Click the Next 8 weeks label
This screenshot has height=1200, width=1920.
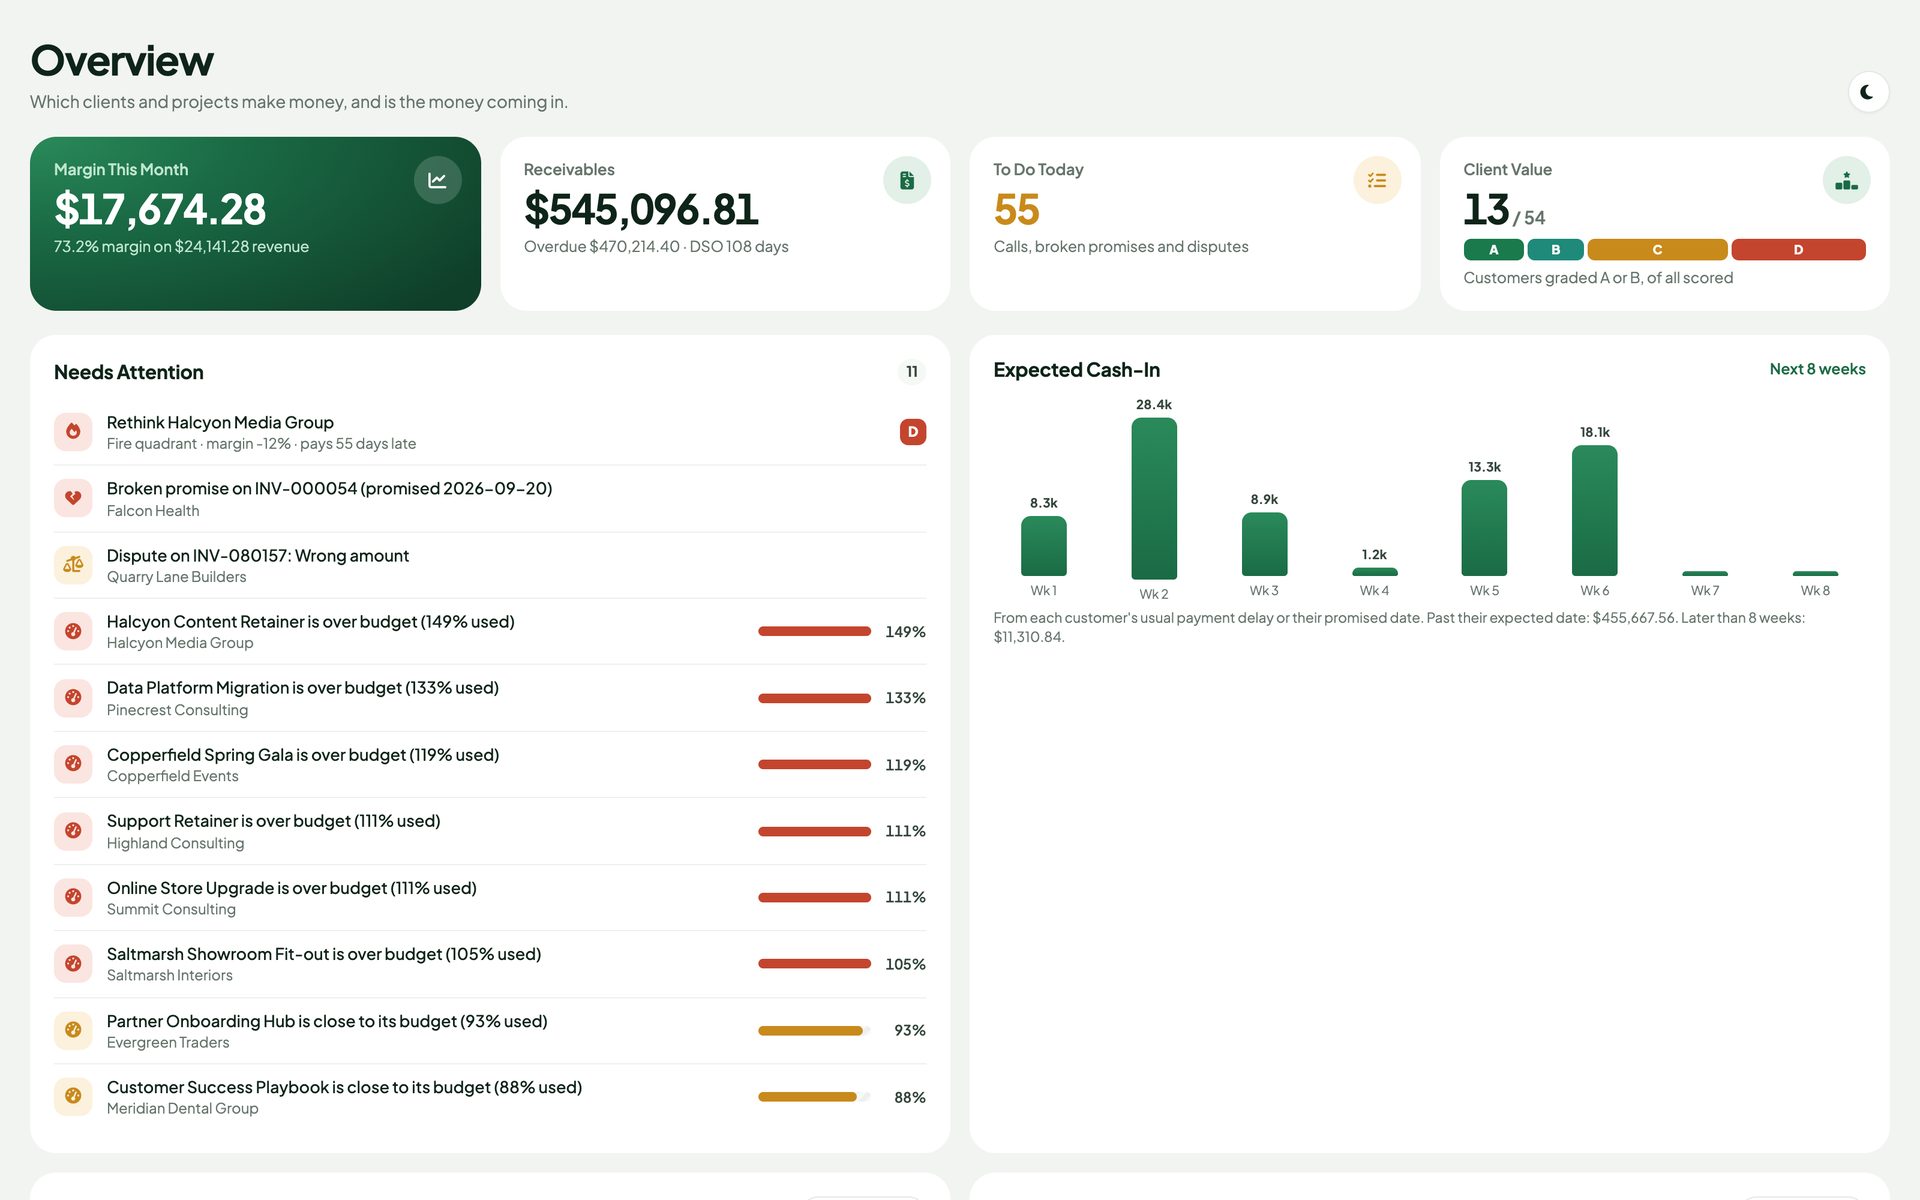[x=1817, y=369]
